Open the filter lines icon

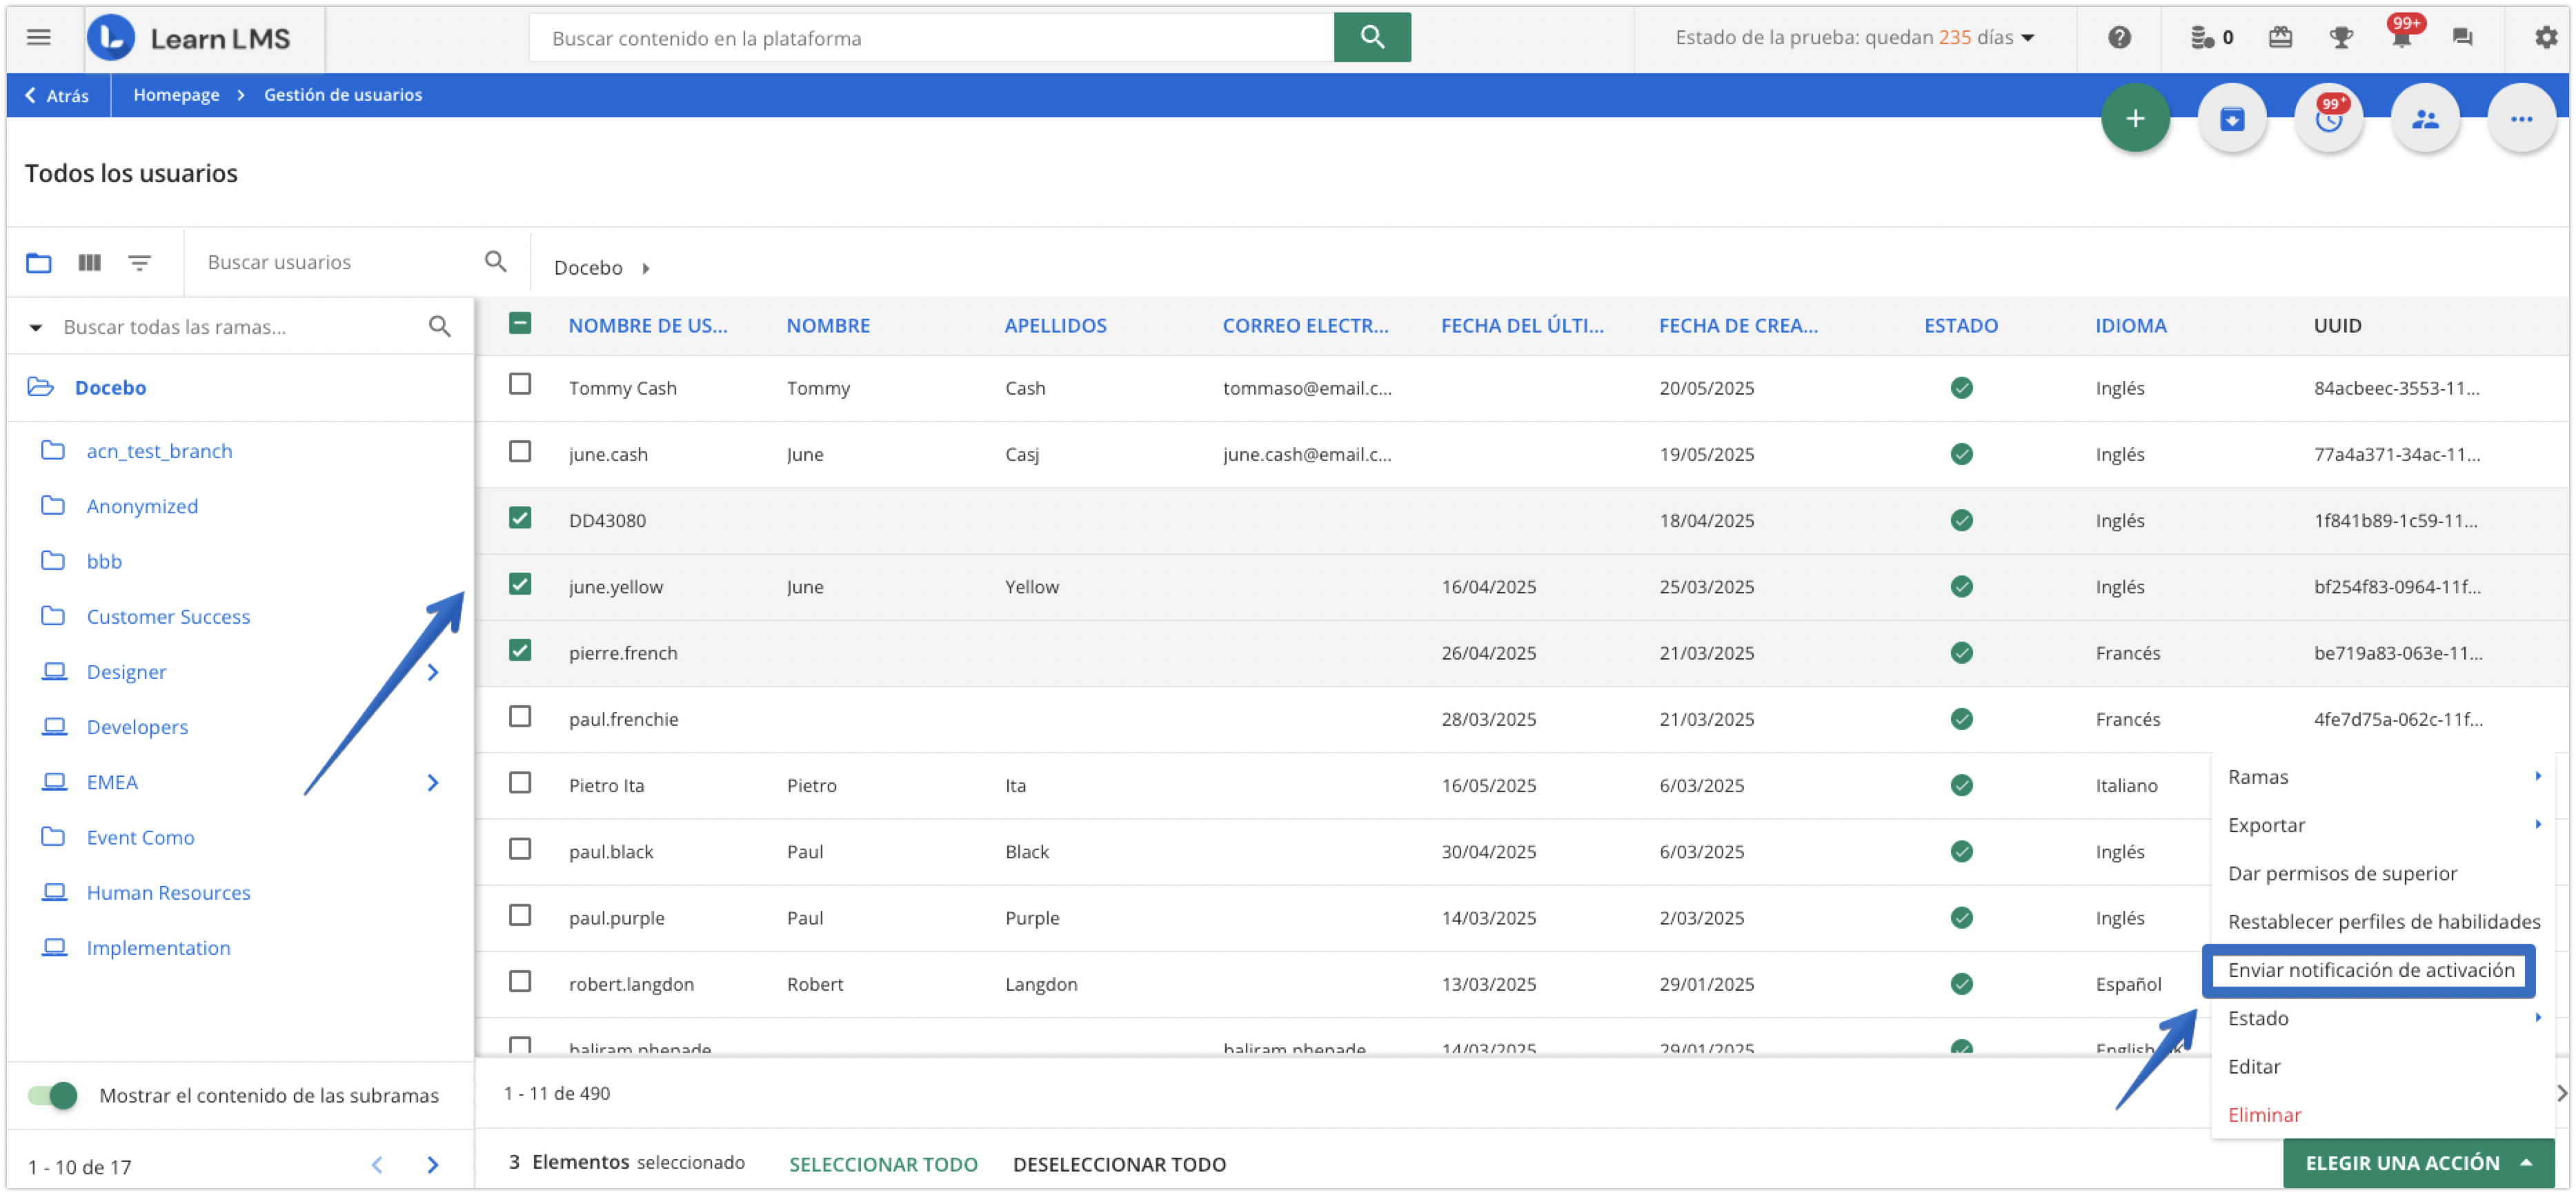[x=139, y=262]
